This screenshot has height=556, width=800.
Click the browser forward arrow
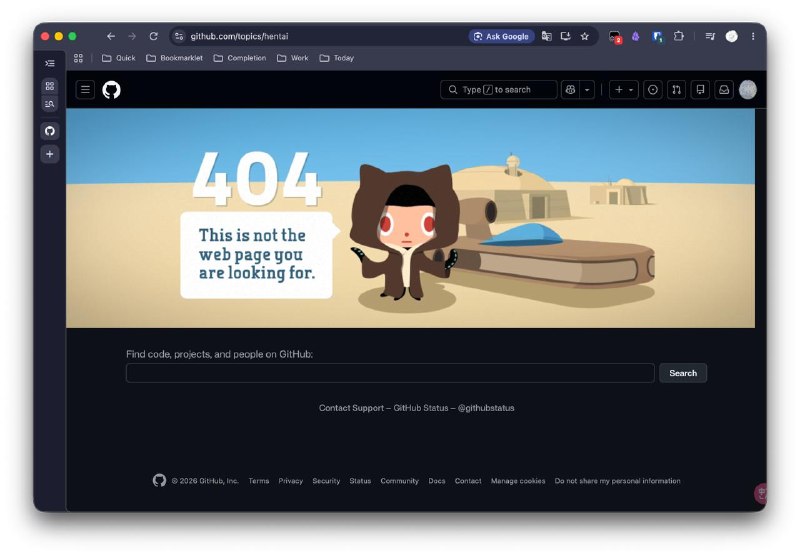click(x=132, y=36)
